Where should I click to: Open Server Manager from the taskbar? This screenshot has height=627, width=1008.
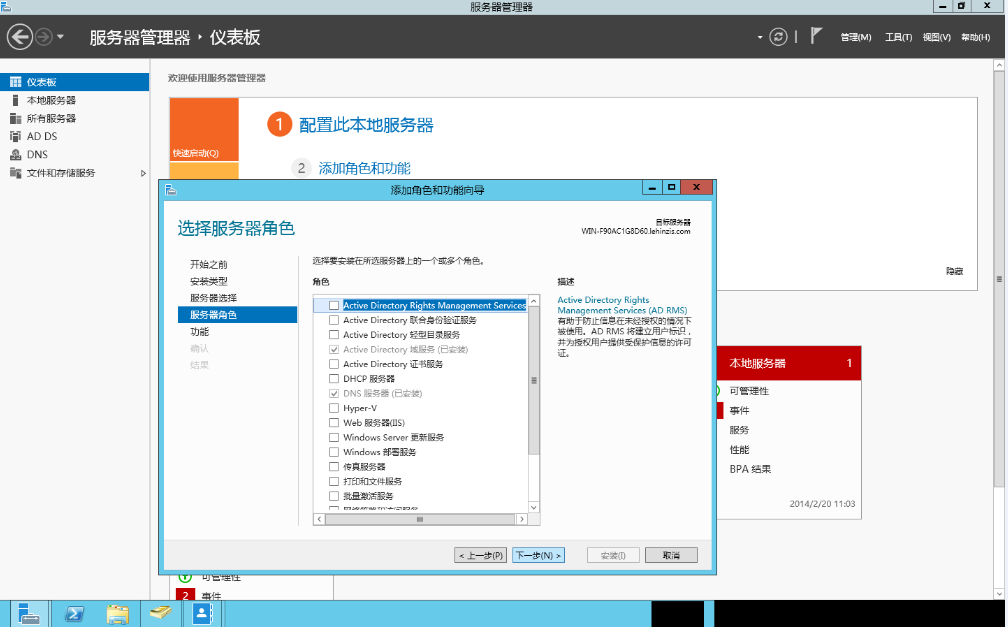coord(29,614)
